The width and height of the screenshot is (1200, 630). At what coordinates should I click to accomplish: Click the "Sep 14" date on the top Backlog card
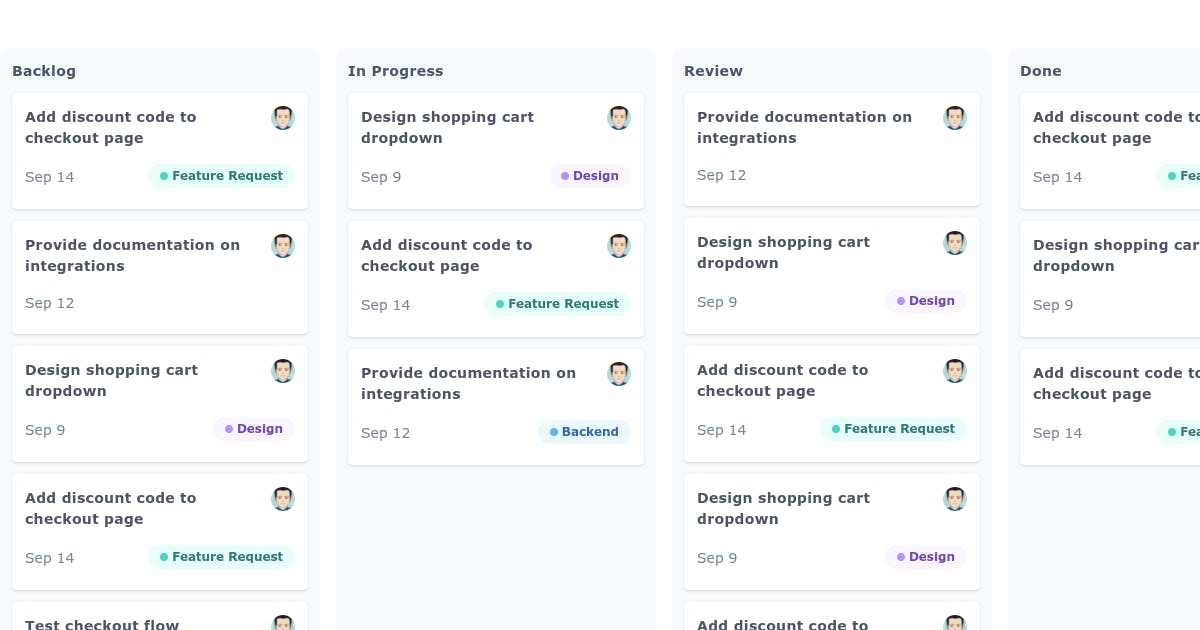49,177
